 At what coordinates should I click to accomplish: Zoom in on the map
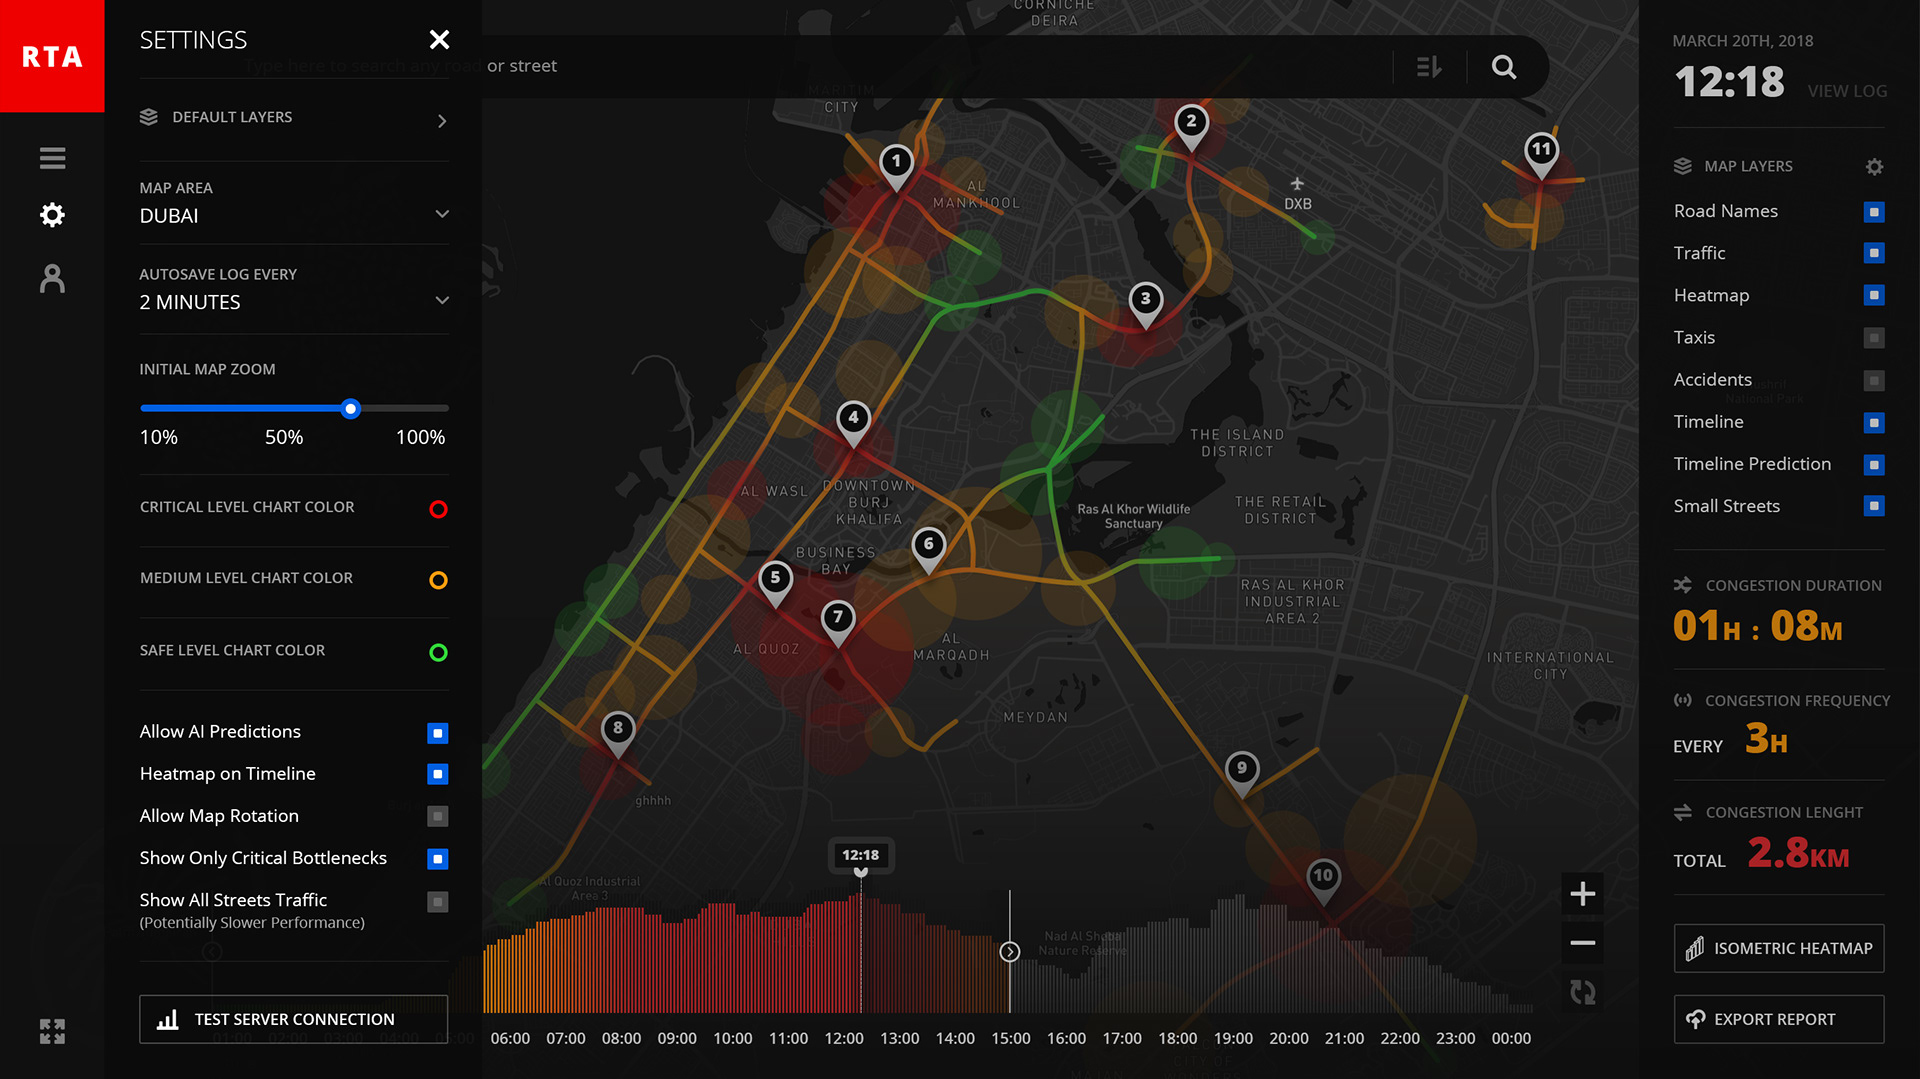tap(1582, 894)
